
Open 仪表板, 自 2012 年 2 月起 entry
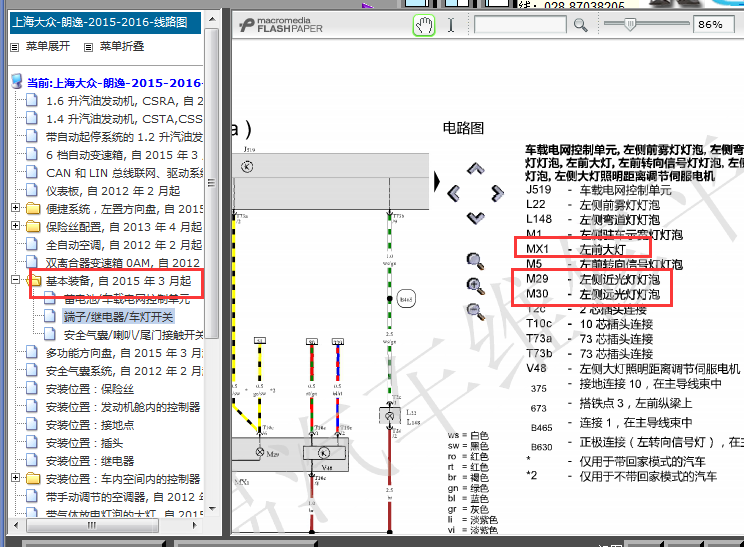click(x=113, y=191)
